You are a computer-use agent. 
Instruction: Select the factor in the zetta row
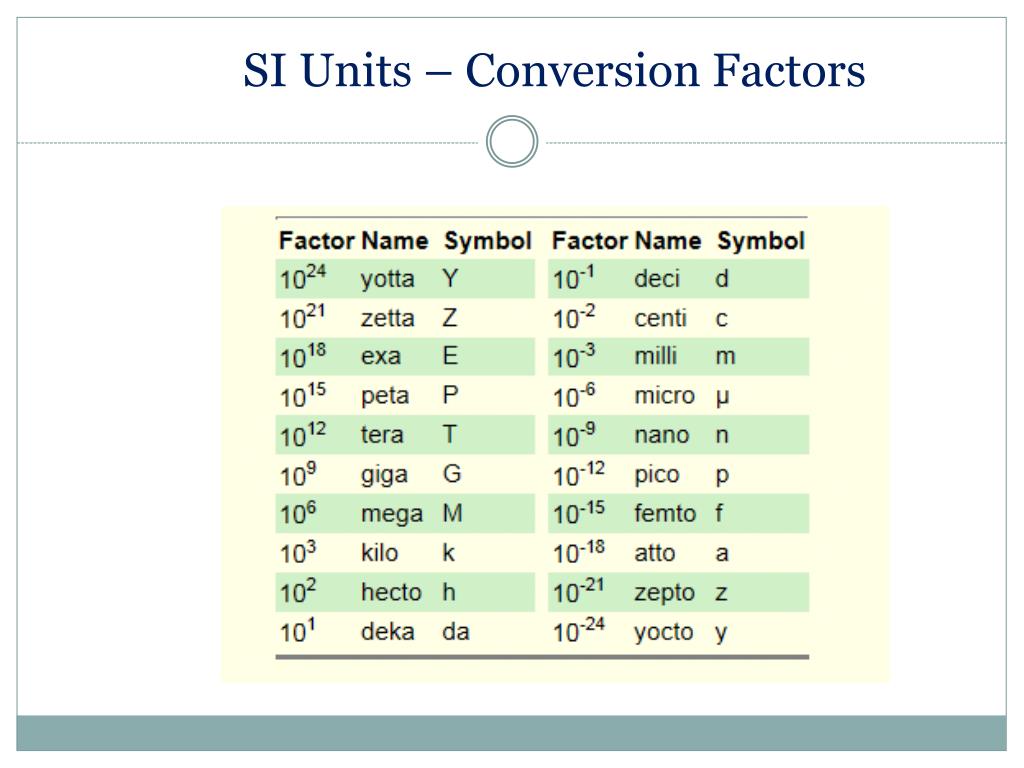tap(302, 316)
